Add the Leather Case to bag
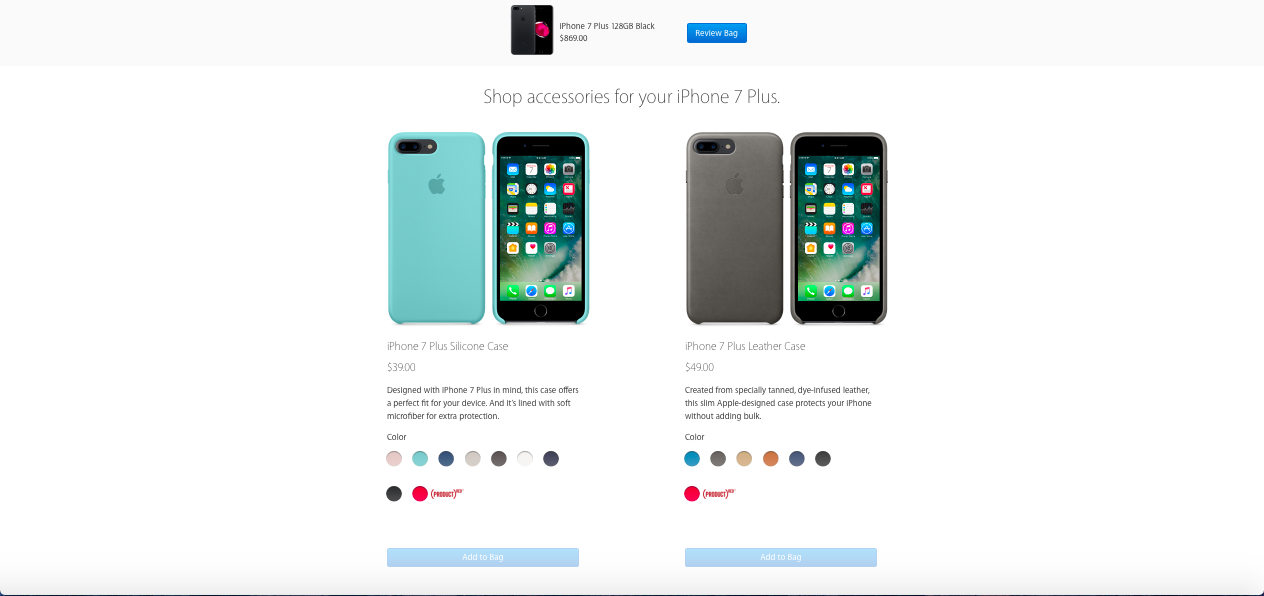 781,557
